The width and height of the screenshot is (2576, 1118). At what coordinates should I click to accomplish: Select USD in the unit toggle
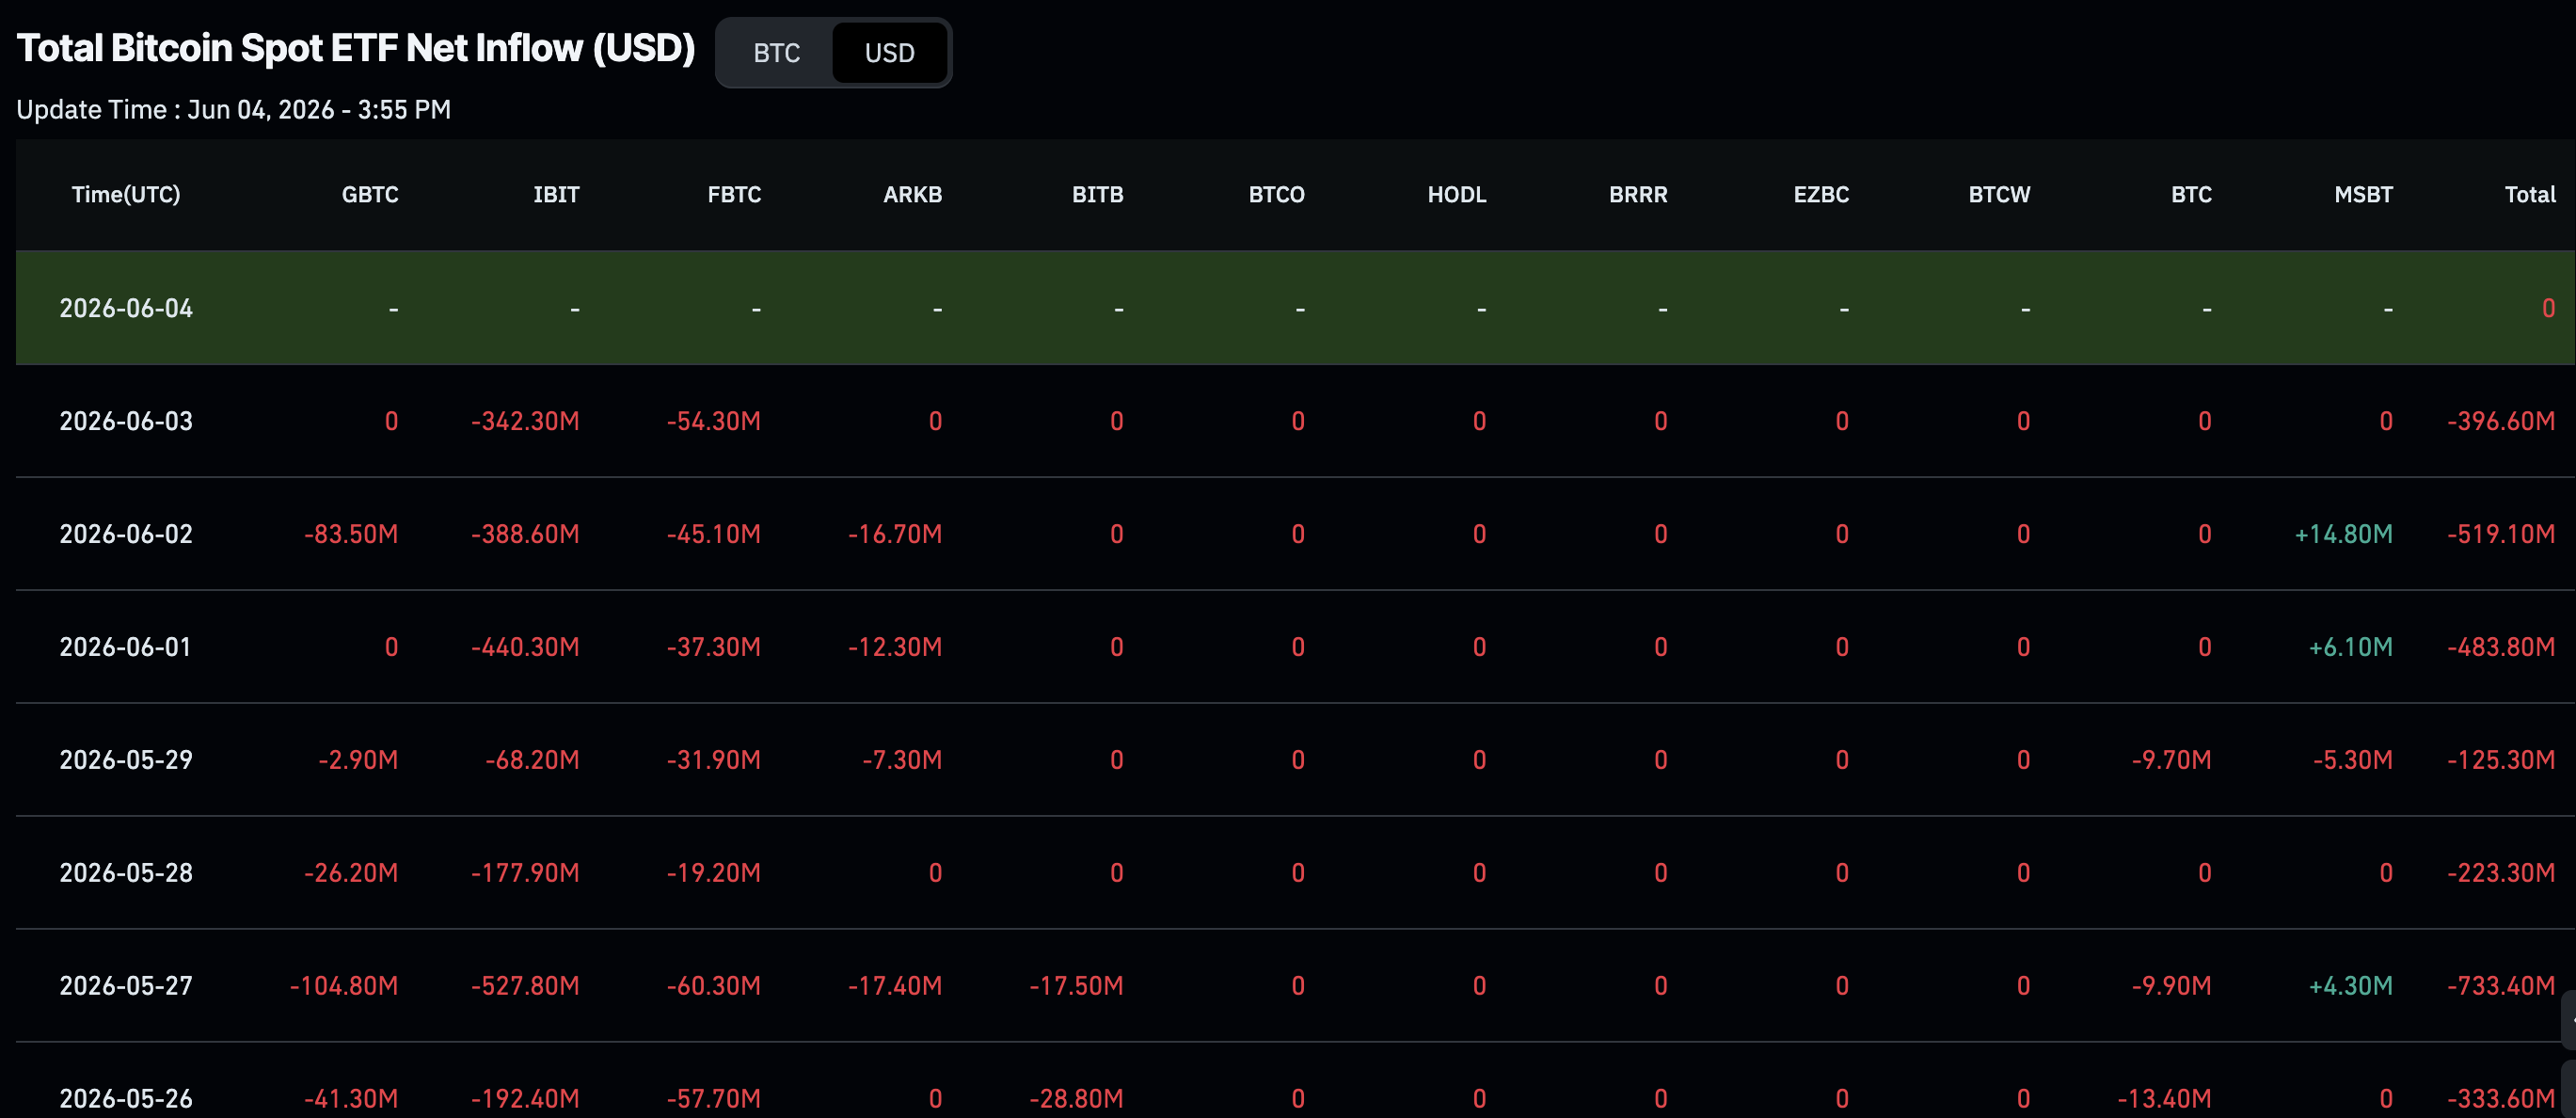(x=889, y=53)
